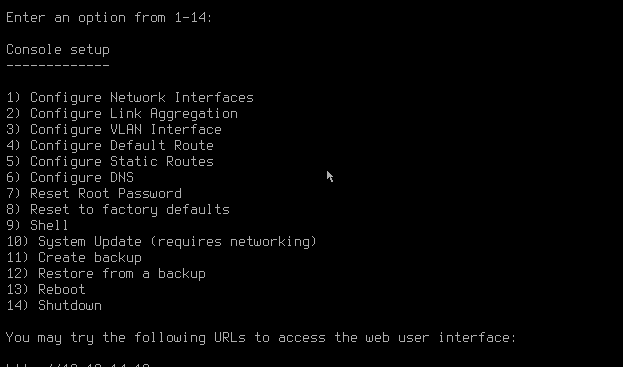This screenshot has width=623, height=367.
Task: Select Configure Static Routes line
Action: coord(110,162)
